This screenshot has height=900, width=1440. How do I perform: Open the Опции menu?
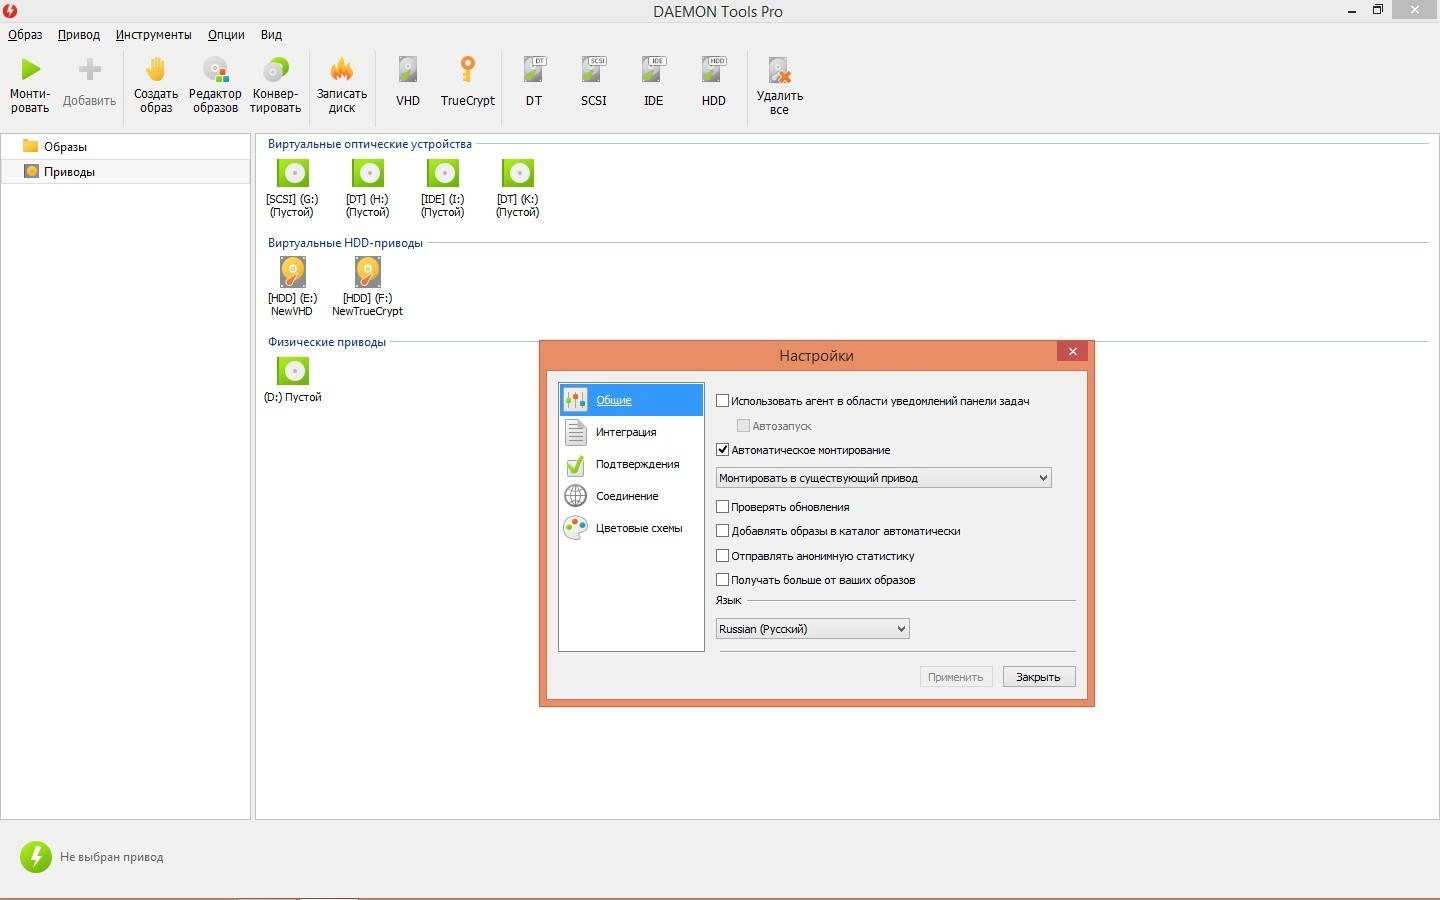pos(226,34)
